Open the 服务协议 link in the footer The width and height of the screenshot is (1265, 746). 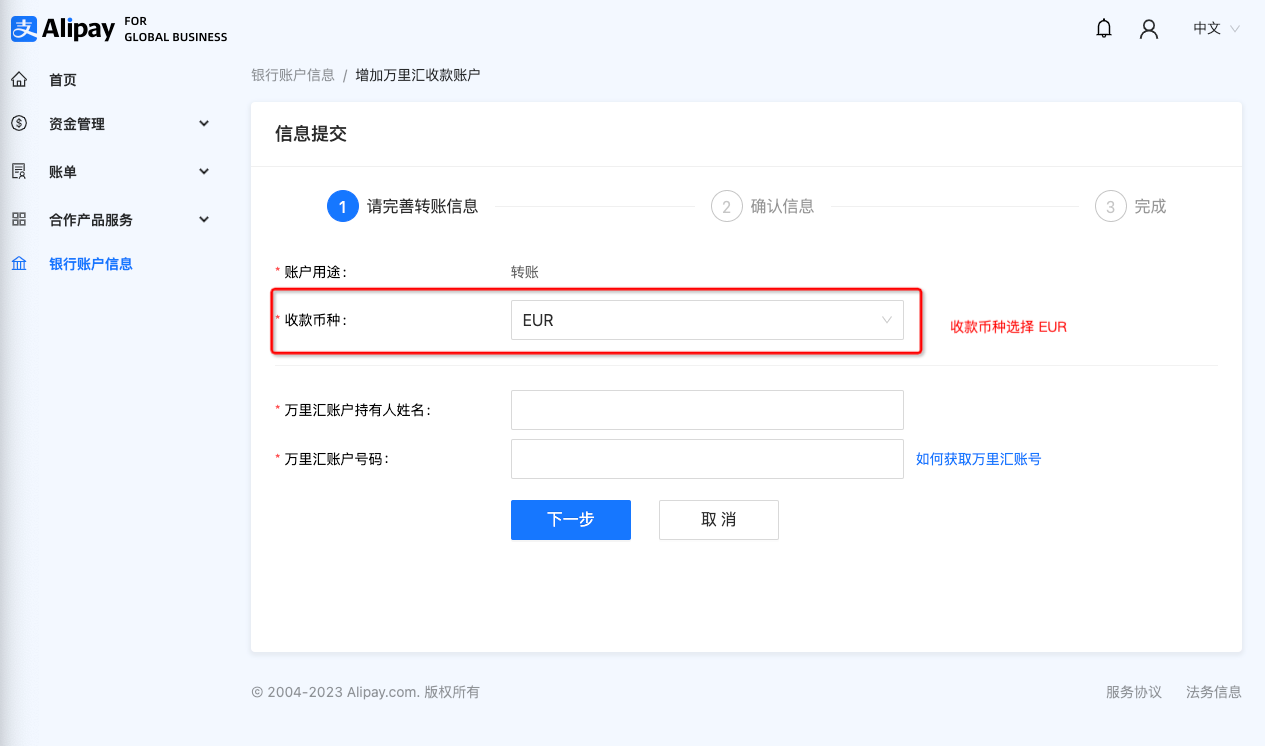[1134, 691]
